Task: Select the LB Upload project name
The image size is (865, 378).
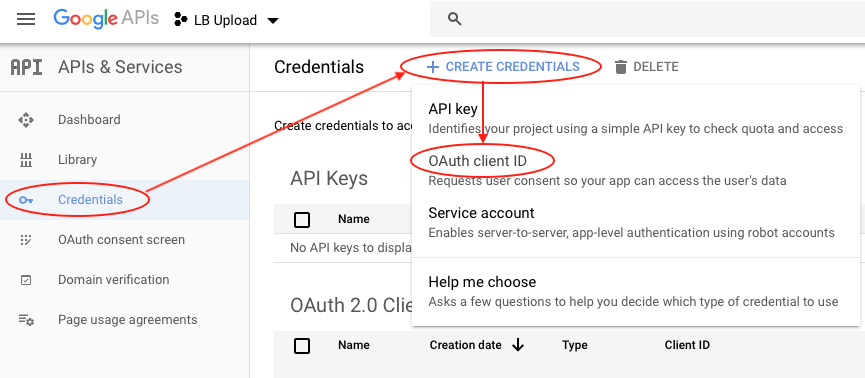Action: (x=226, y=20)
